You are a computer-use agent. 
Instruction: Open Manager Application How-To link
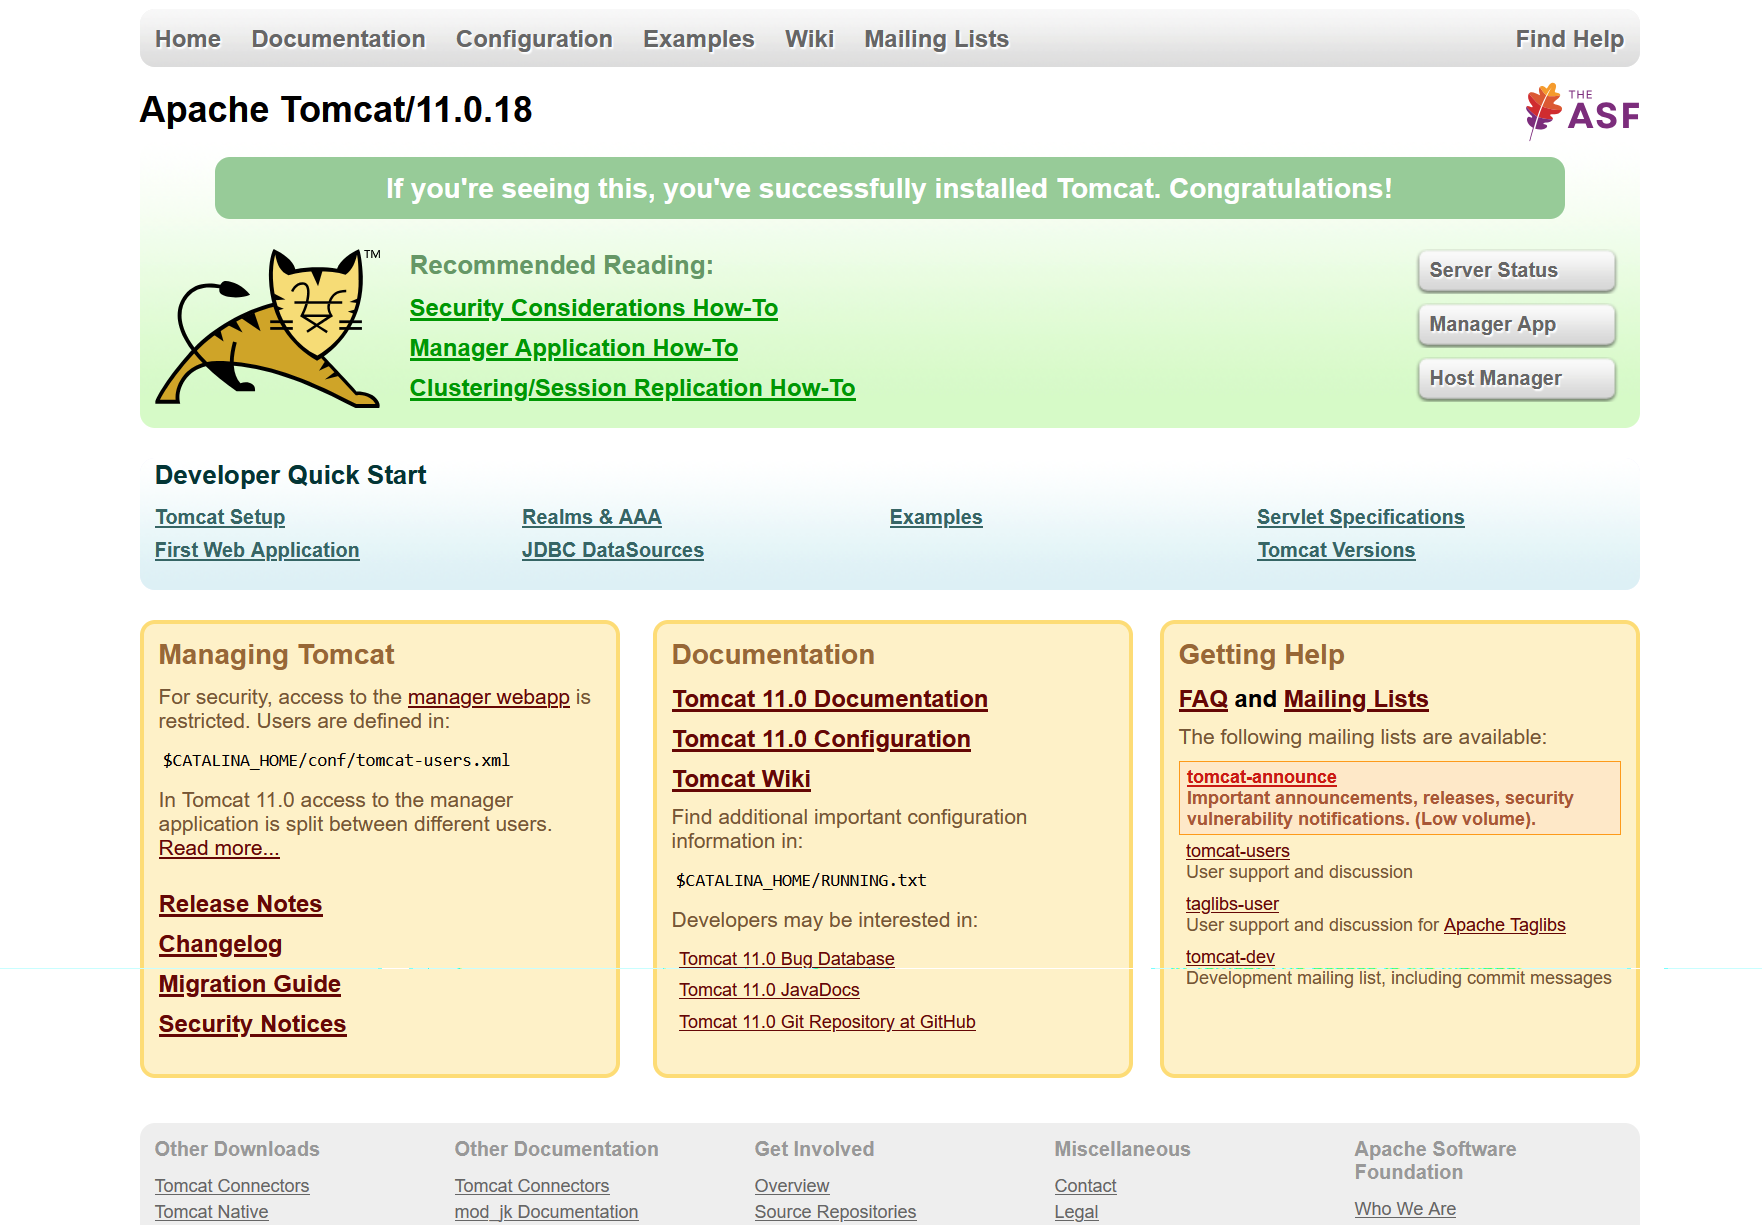[574, 348]
